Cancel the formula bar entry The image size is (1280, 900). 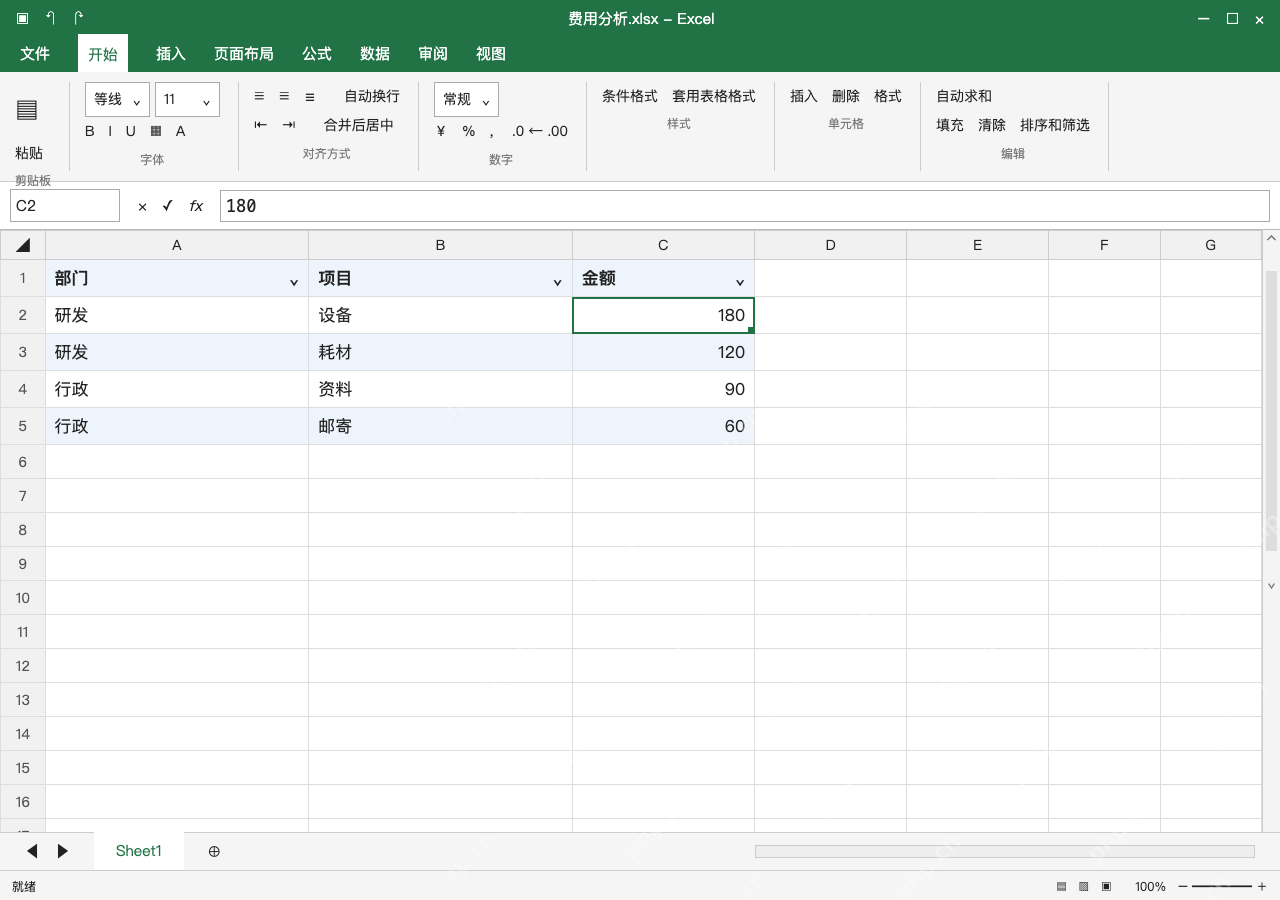point(142,206)
